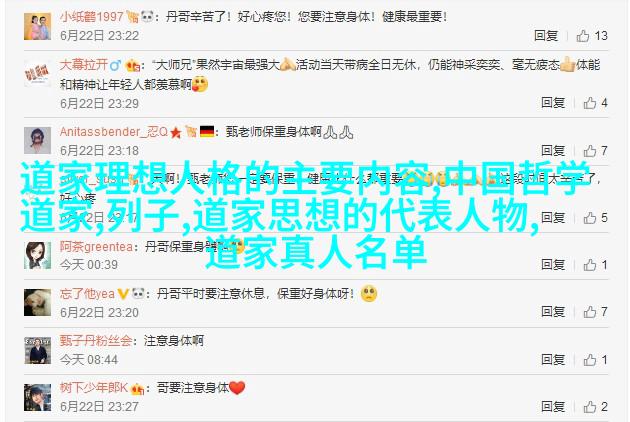Like Anitassbender's comment with 7 likes
The height and width of the screenshot is (422, 630).
590,151
